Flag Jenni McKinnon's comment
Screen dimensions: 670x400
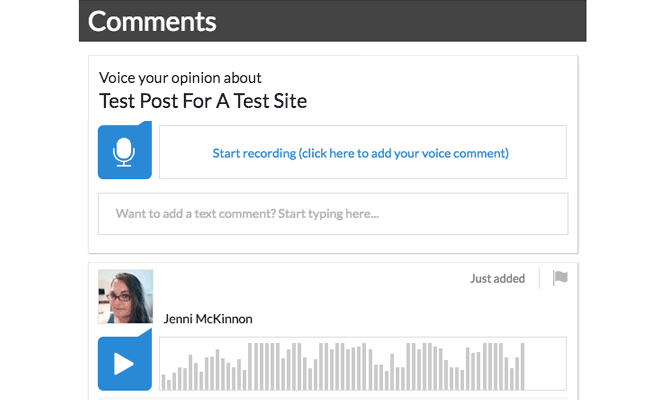(x=560, y=278)
